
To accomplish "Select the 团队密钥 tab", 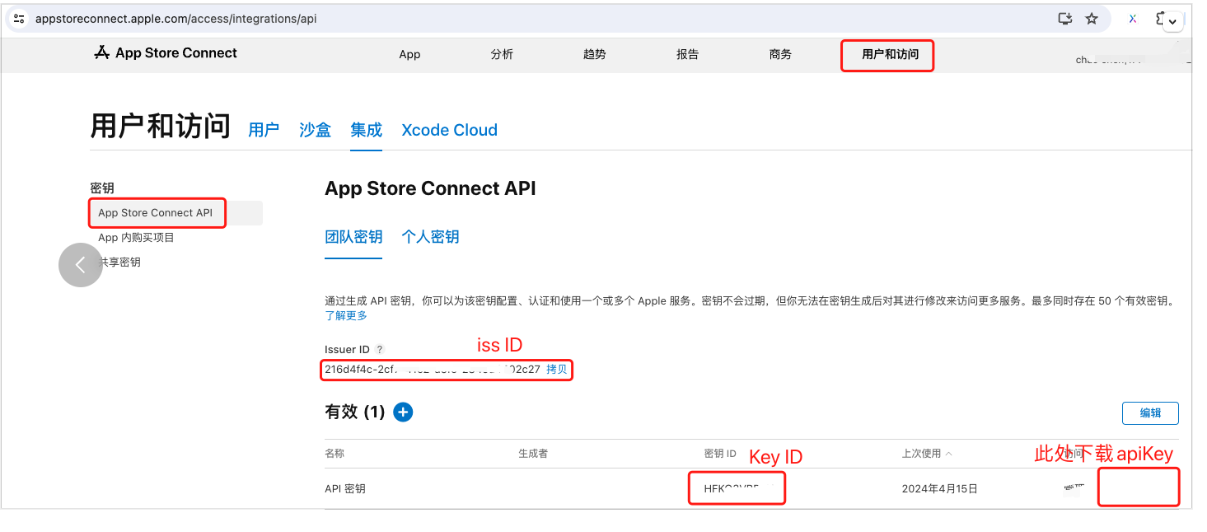I will [354, 237].
